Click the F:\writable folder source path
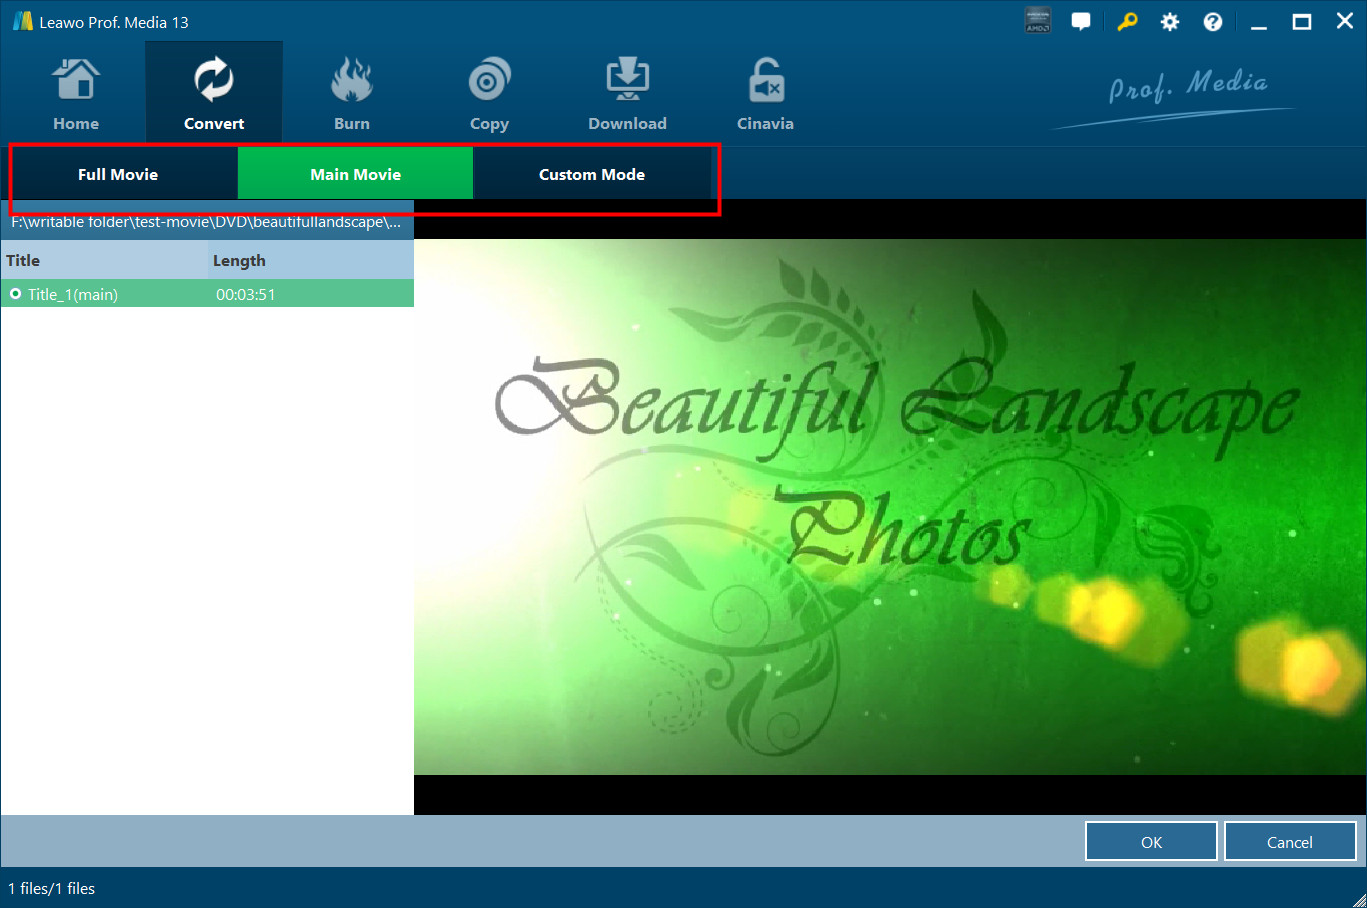1367x908 pixels. [x=206, y=222]
